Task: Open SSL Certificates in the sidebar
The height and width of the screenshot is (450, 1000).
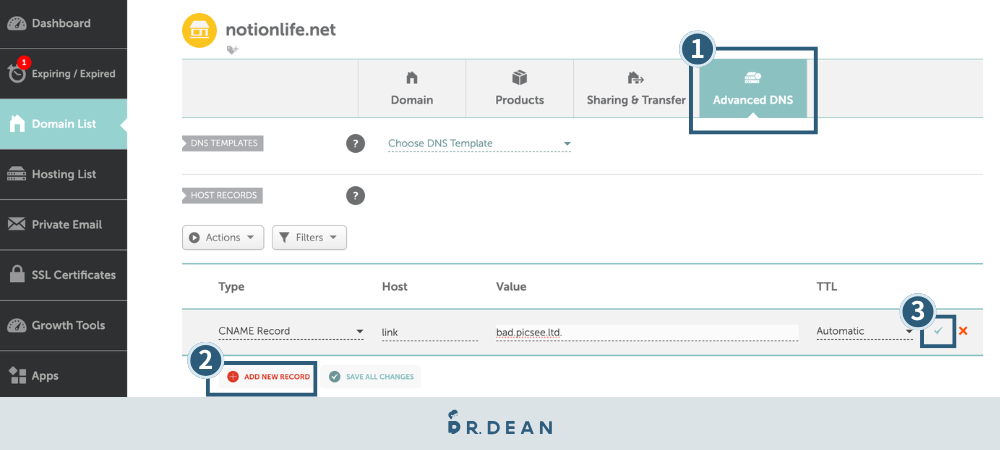Action: (x=63, y=275)
